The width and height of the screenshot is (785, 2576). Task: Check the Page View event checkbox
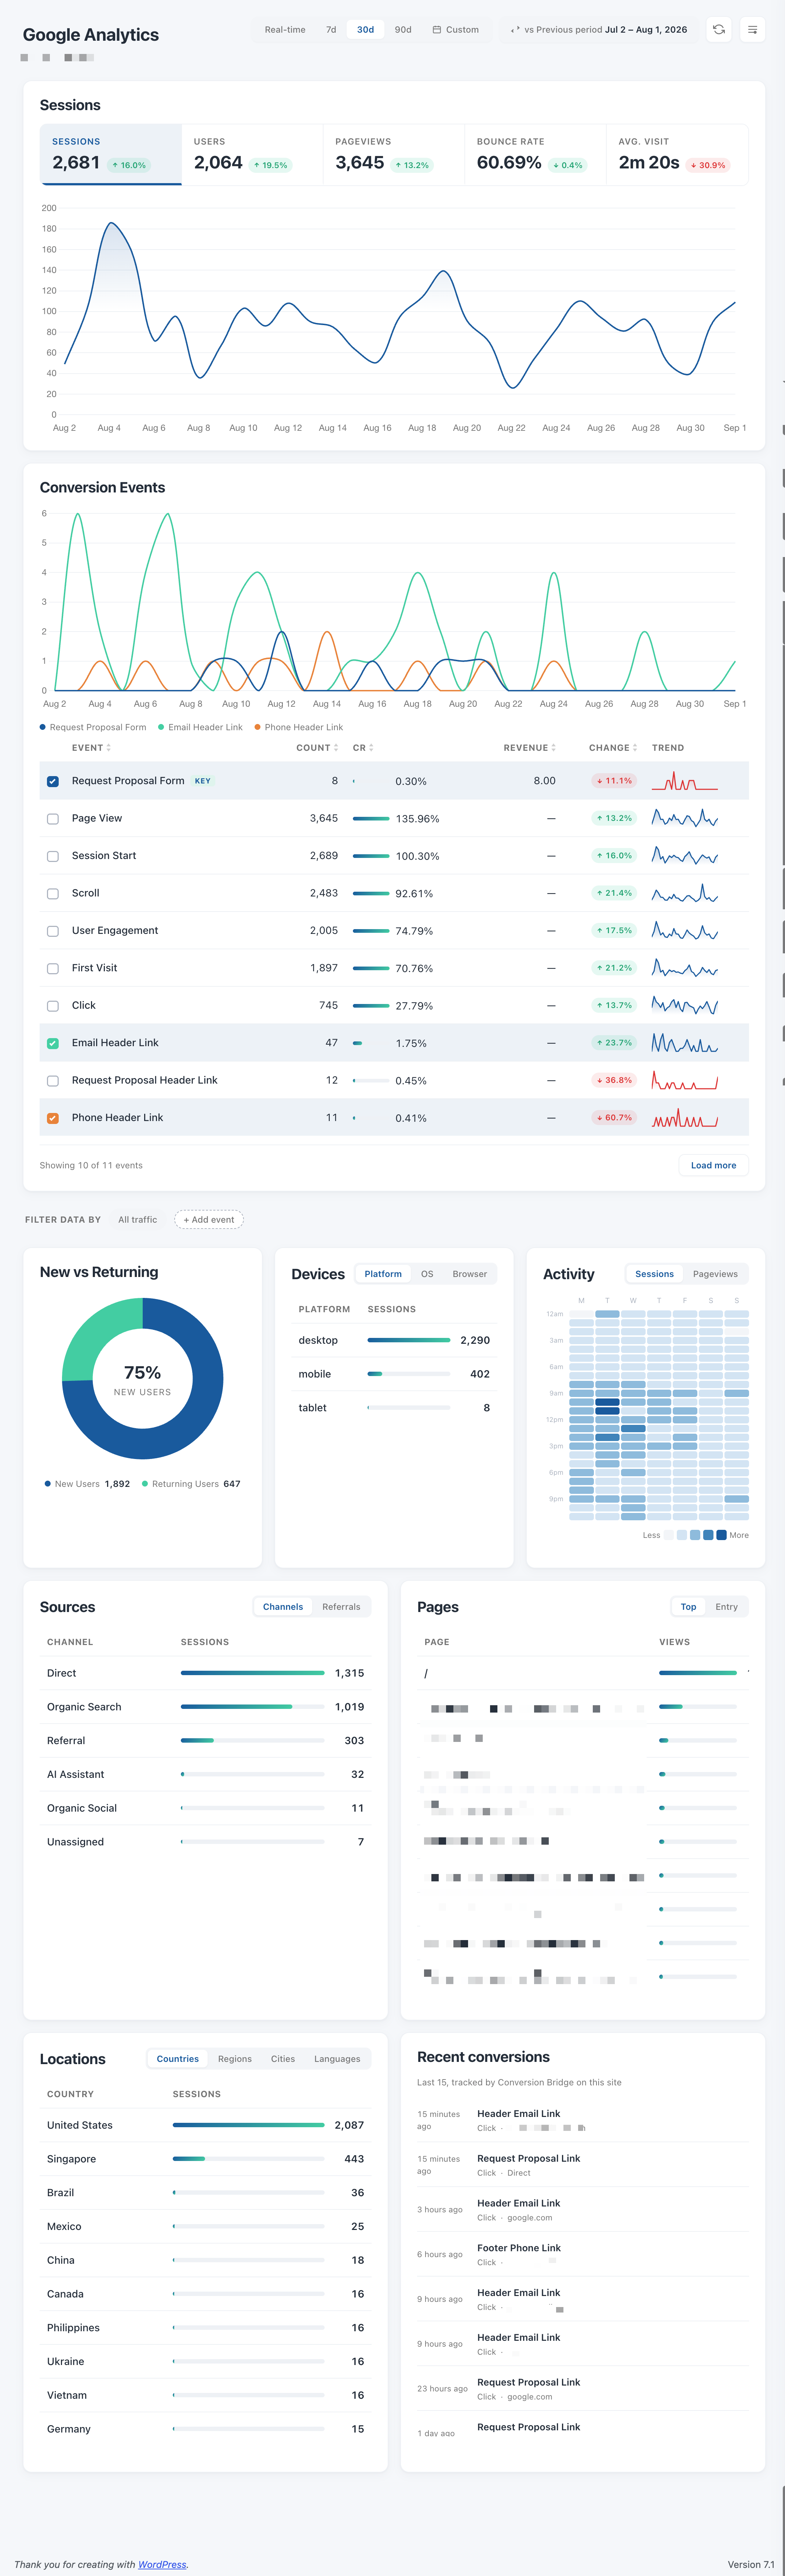53,819
